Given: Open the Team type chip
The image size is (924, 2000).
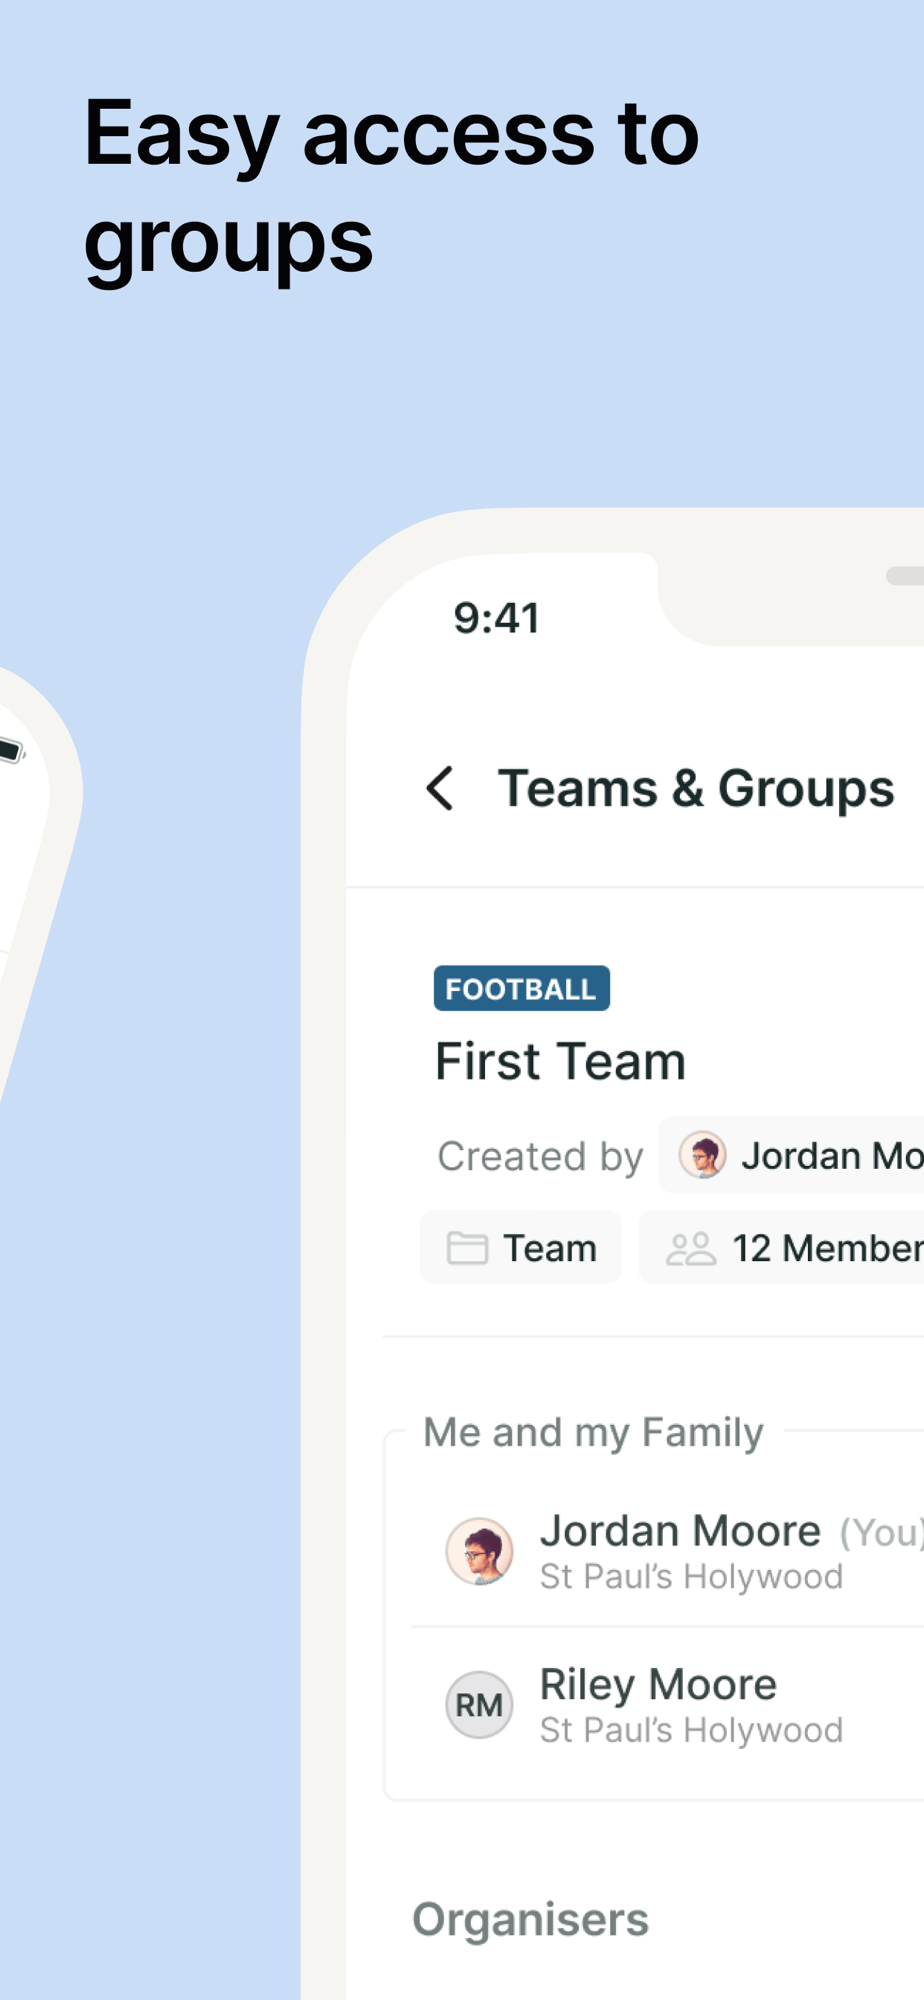Looking at the screenshot, I should click(521, 1248).
